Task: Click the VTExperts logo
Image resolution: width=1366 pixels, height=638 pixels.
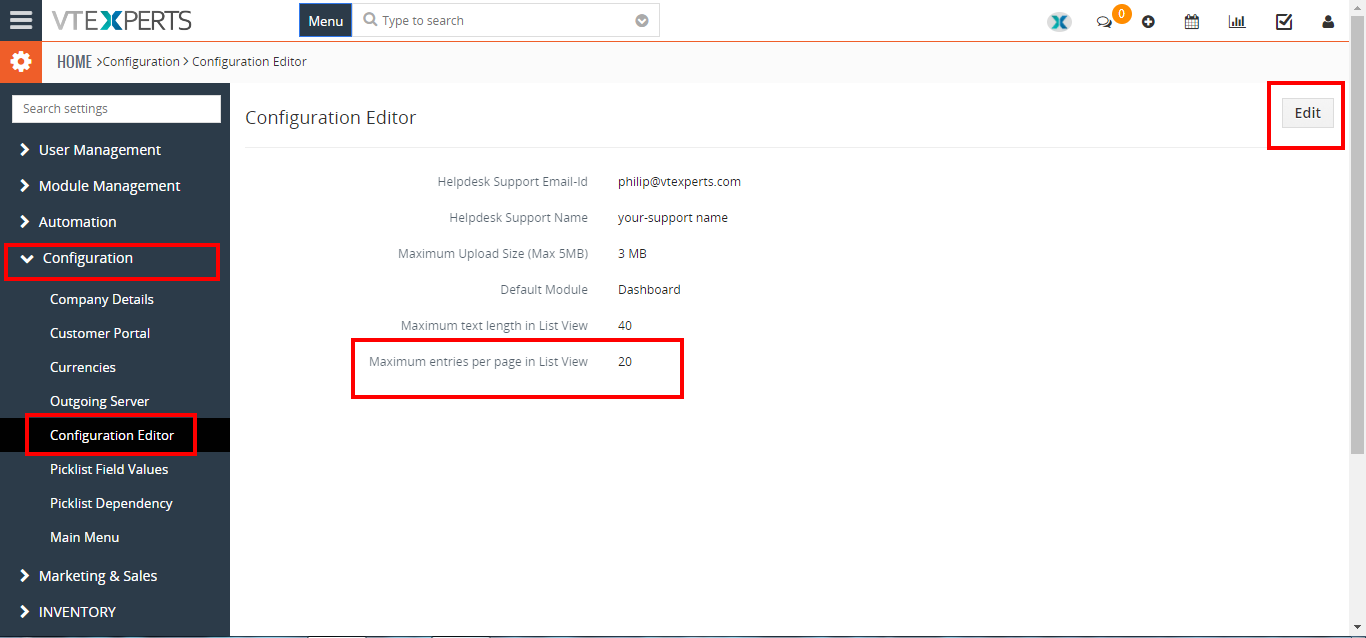Action: point(120,20)
